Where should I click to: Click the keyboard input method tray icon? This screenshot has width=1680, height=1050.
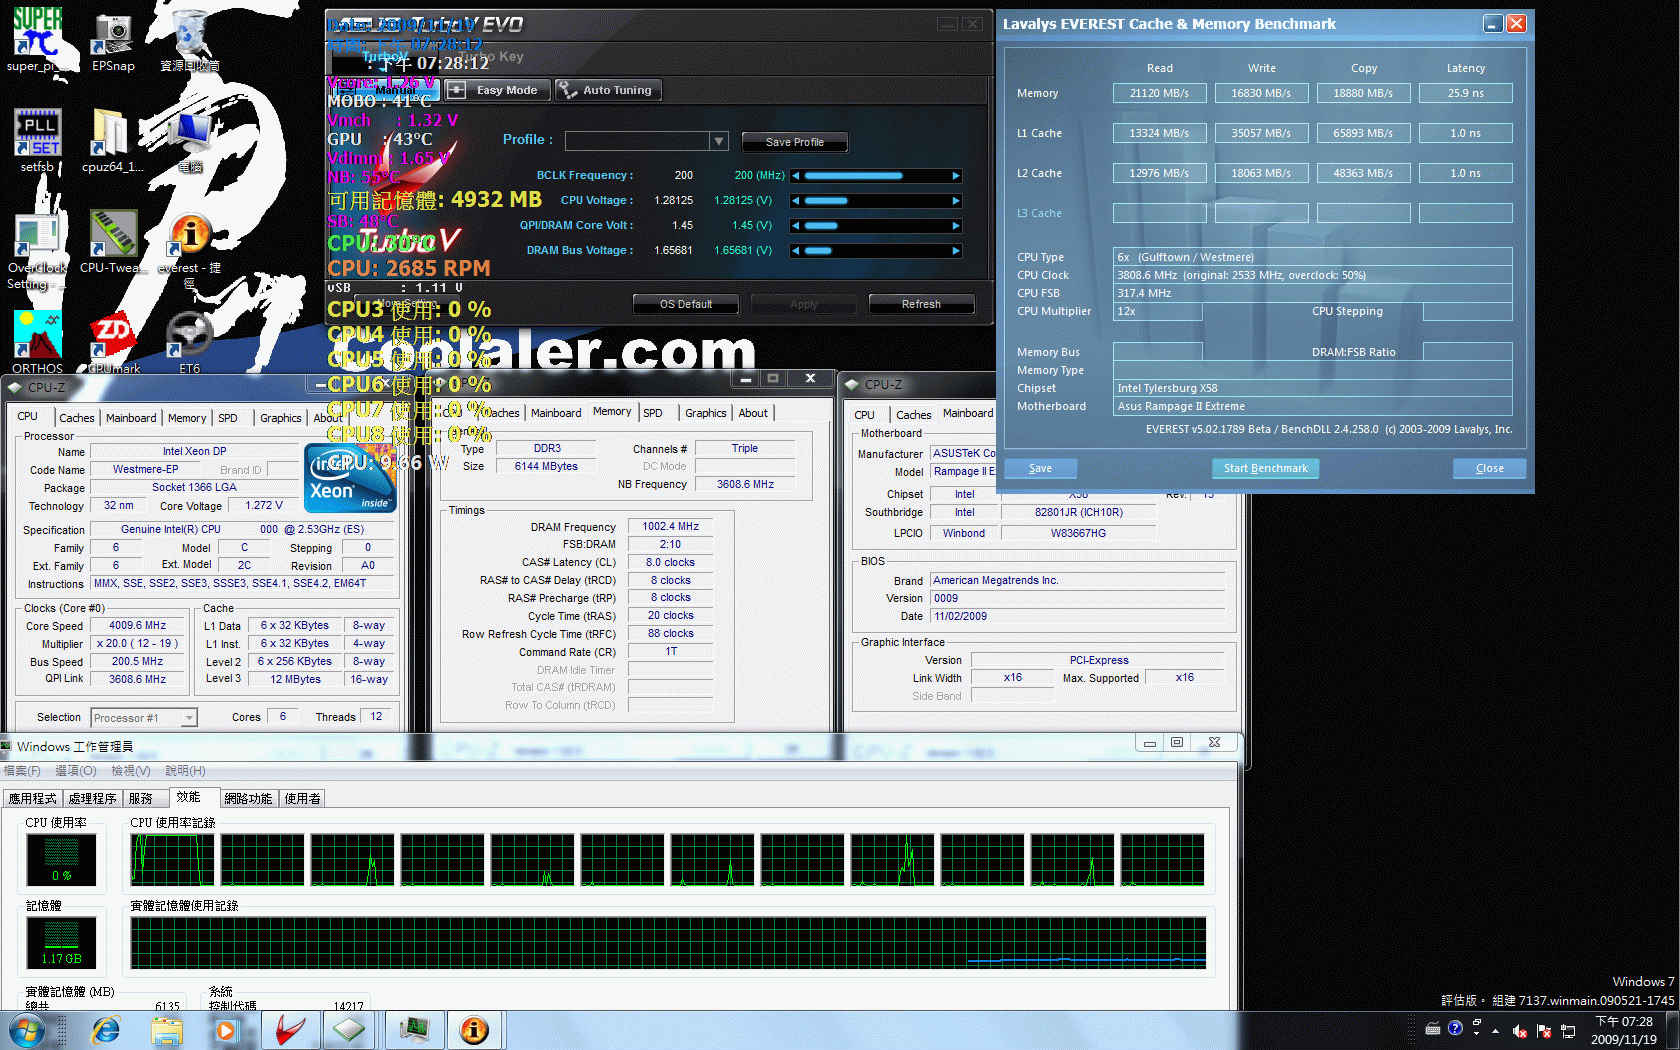tap(1433, 1028)
